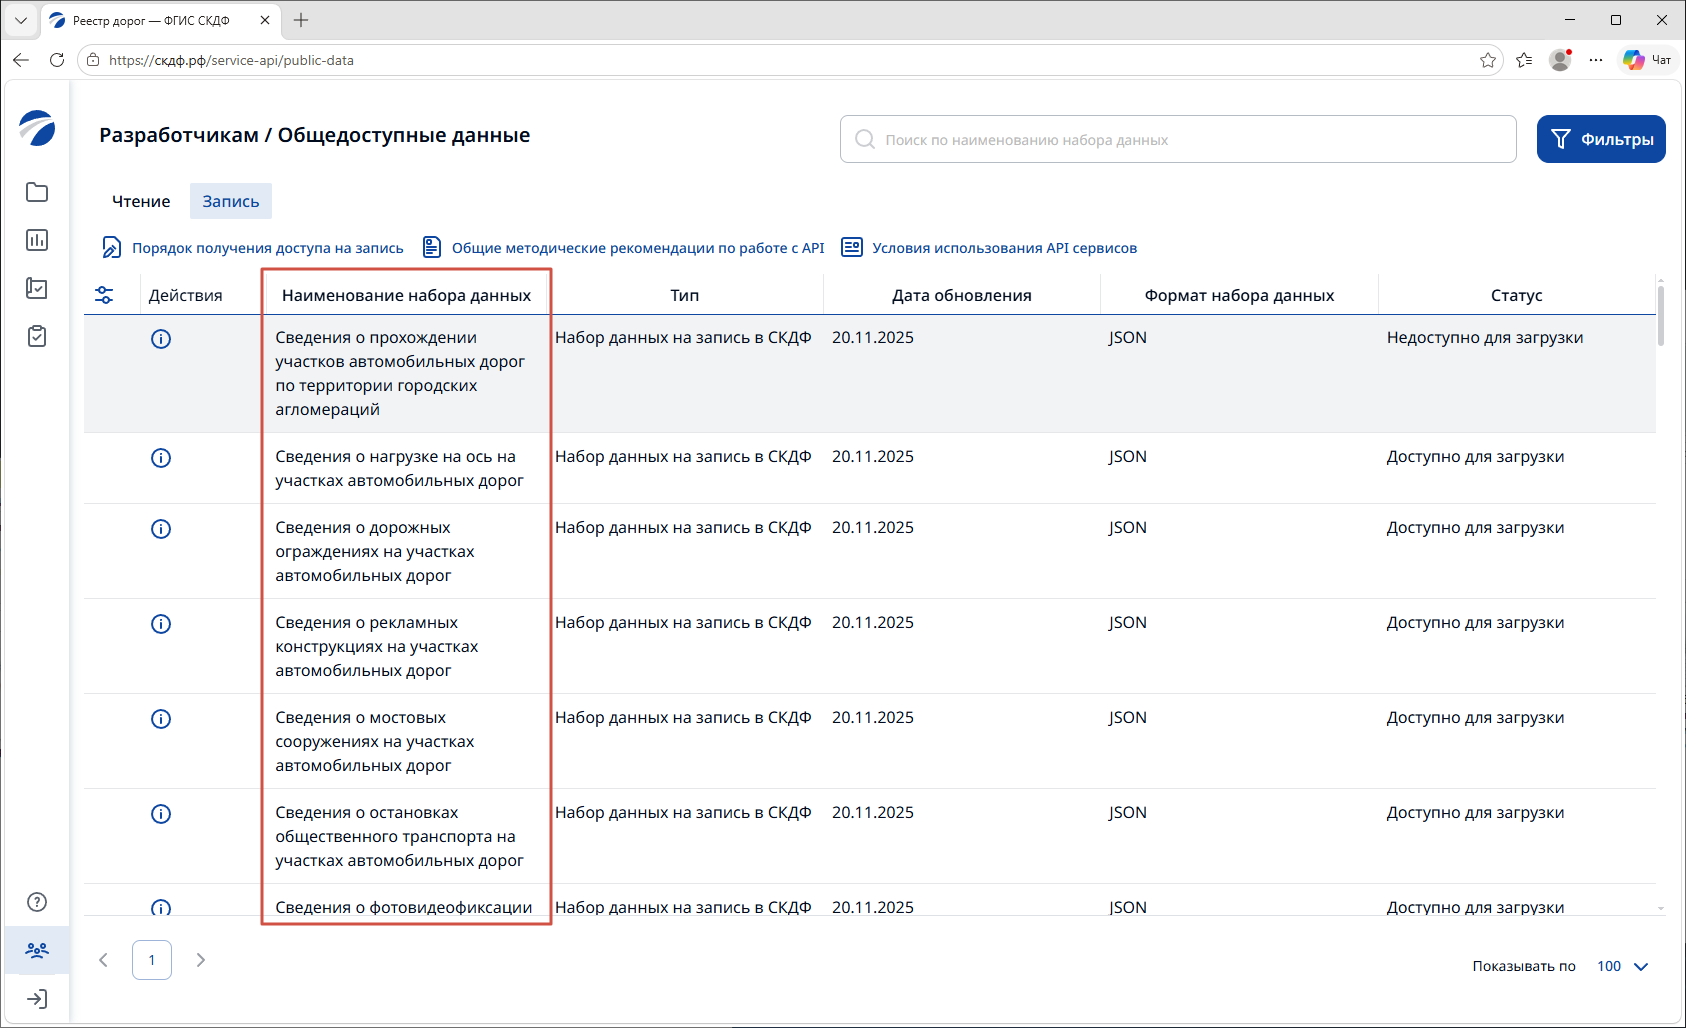Open the folder icon in sidebar

coord(37,192)
